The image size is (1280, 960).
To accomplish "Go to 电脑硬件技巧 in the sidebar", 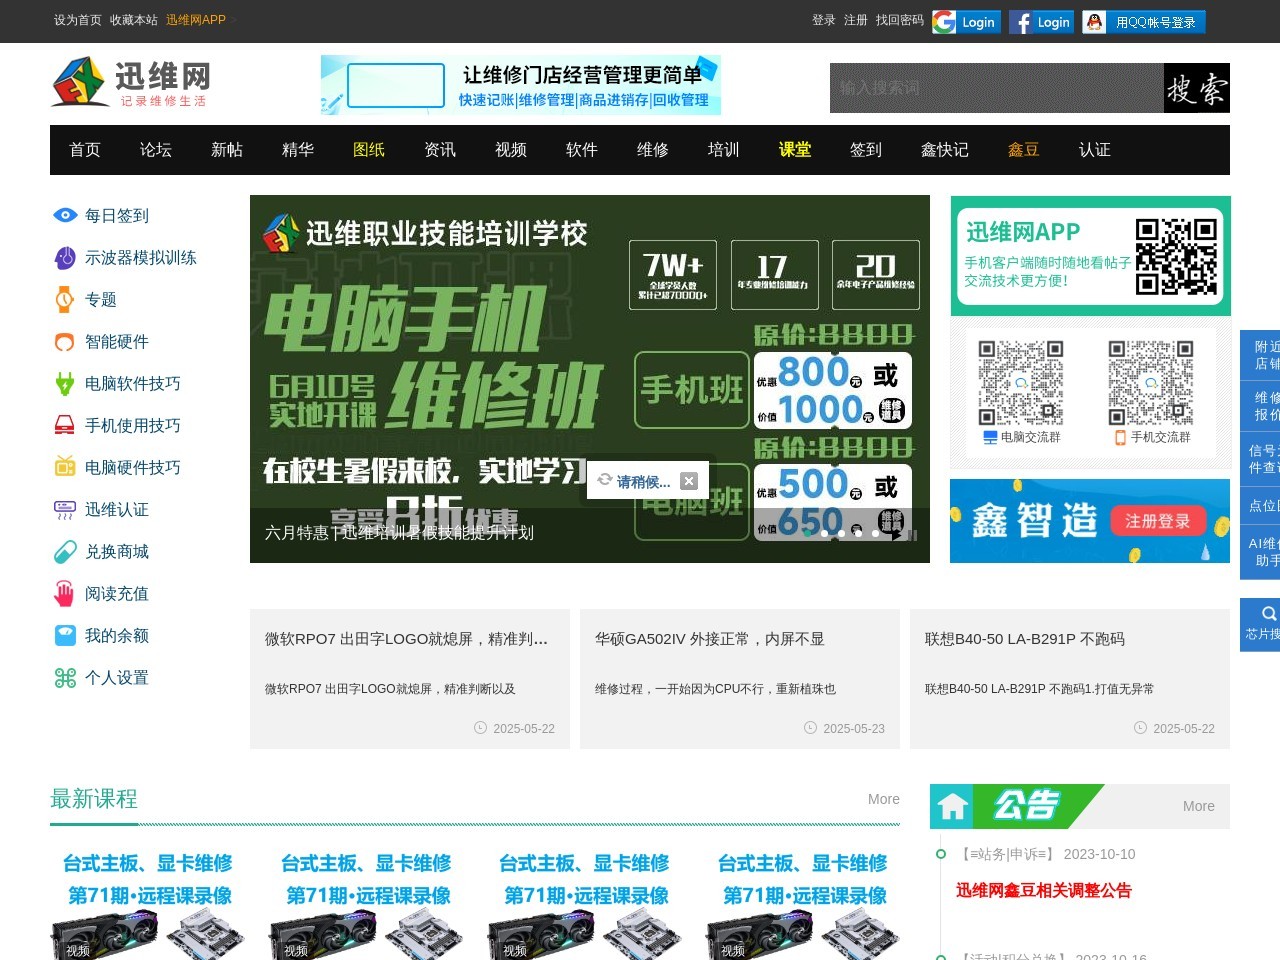I will click(132, 467).
